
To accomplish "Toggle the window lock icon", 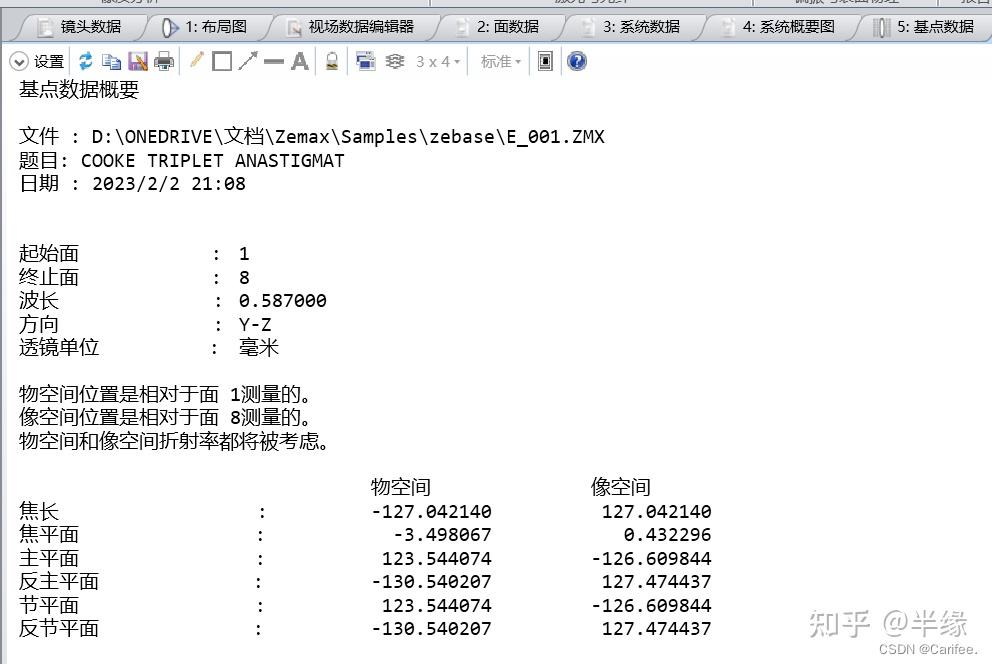I will (x=331, y=61).
